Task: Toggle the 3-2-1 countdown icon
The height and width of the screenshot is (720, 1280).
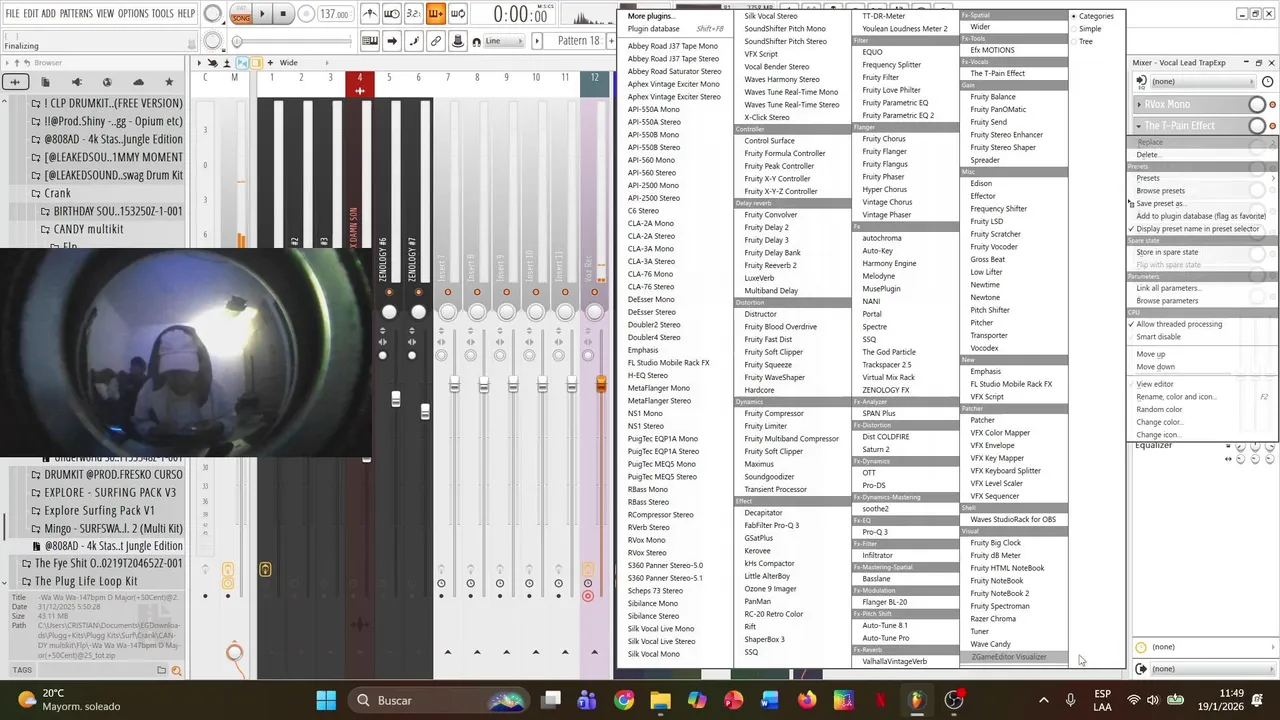Action: coord(413,14)
